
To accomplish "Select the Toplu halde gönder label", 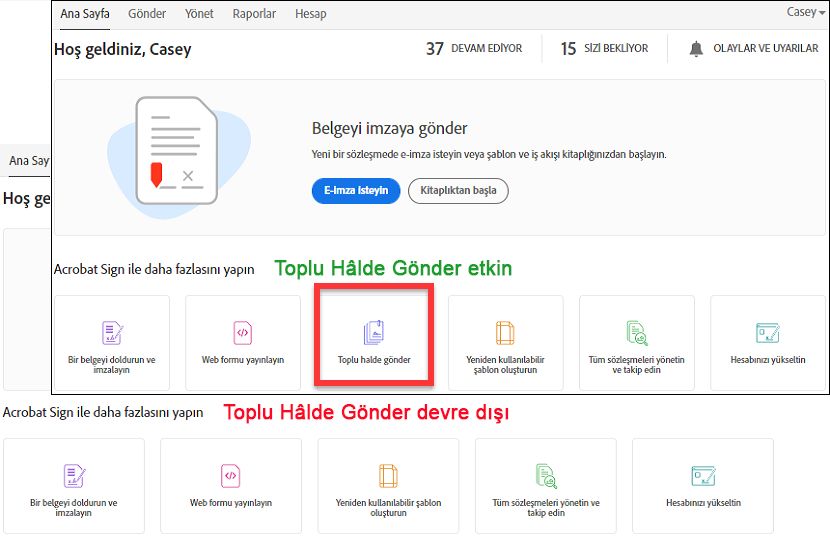I will click(x=374, y=360).
